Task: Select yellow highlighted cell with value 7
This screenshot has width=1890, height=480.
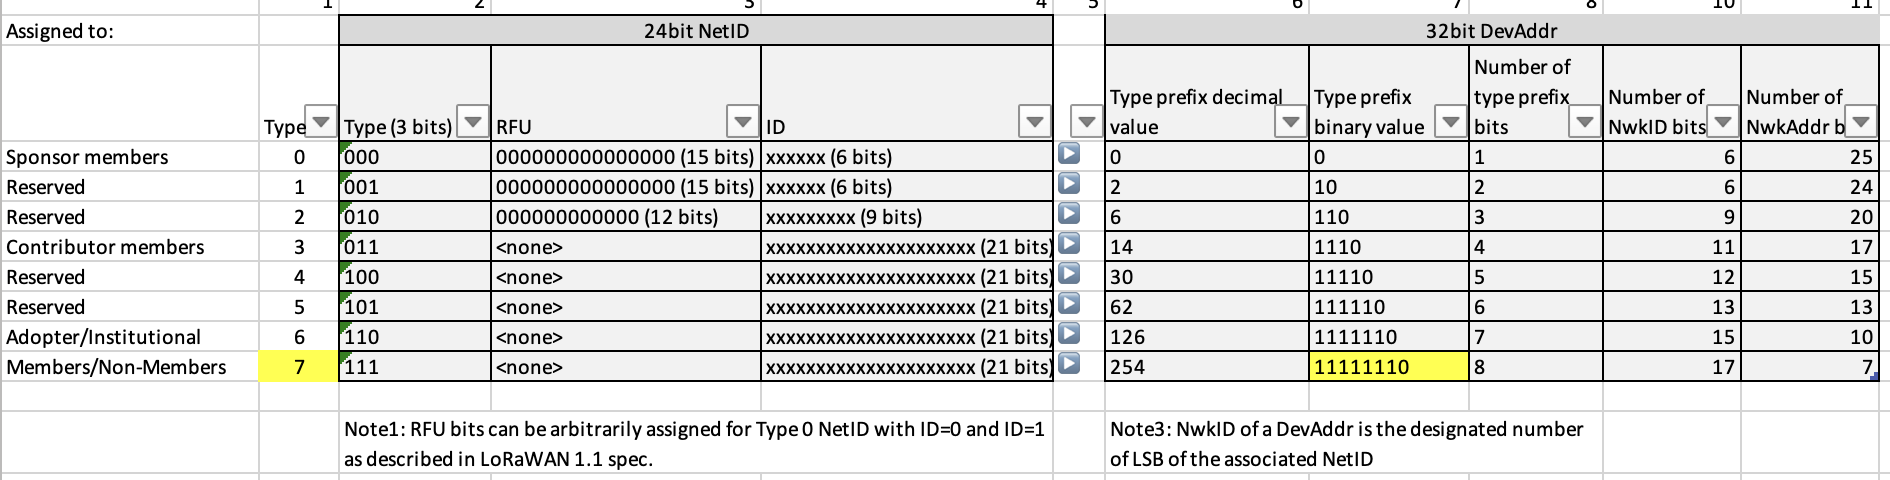Action: click(x=298, y=367)
